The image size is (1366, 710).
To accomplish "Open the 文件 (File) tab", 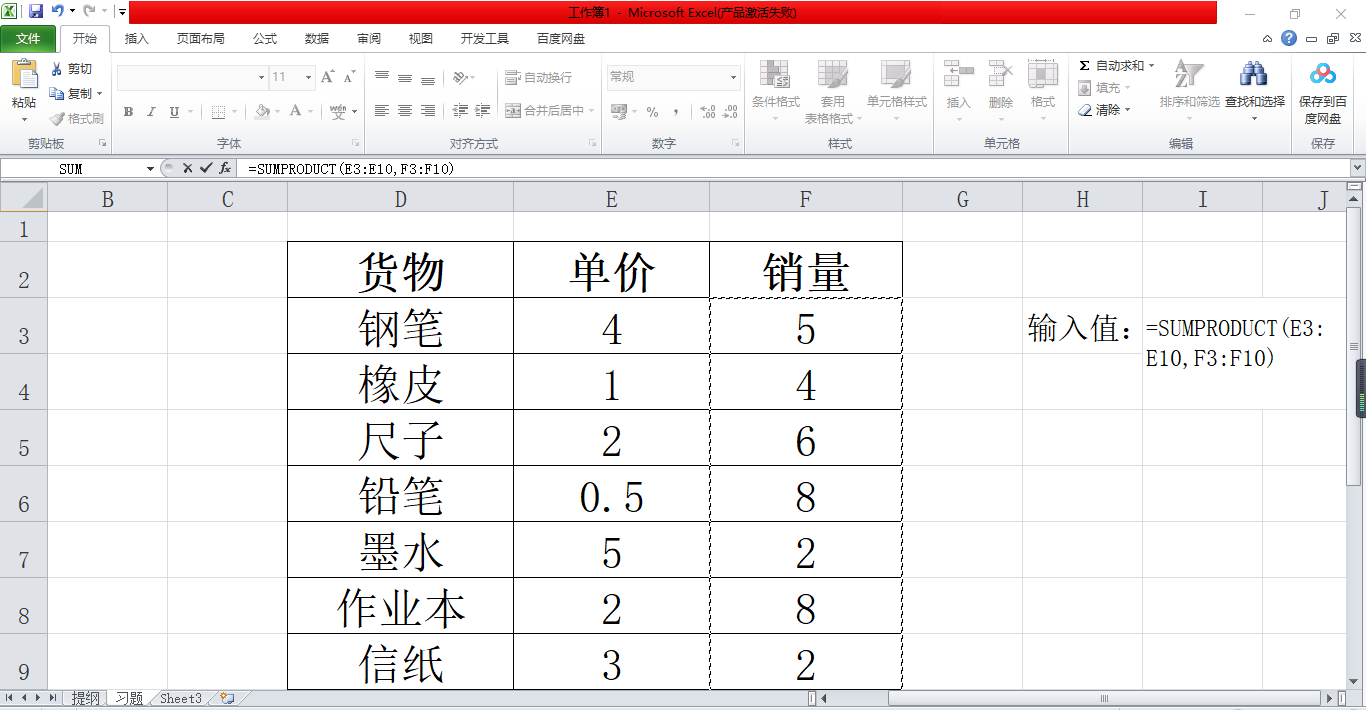I will [28, 39].
